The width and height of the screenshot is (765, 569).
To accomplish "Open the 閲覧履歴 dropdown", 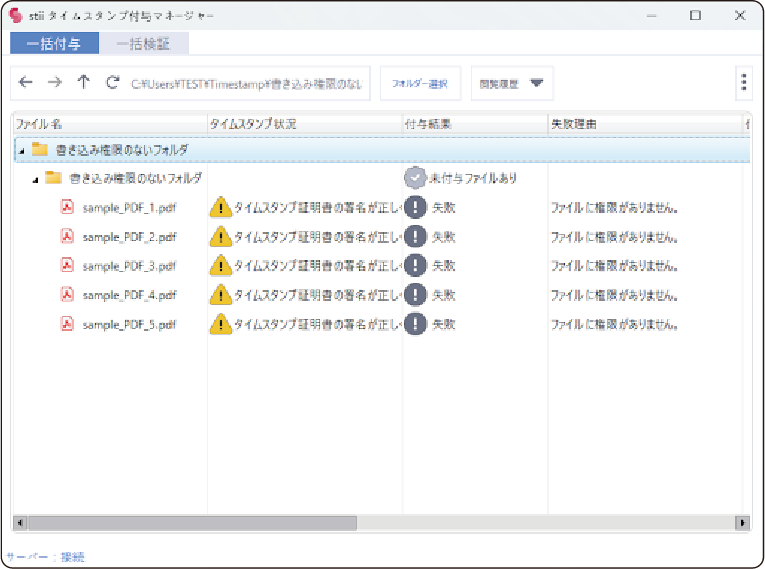I will click(x=512, y=84).
